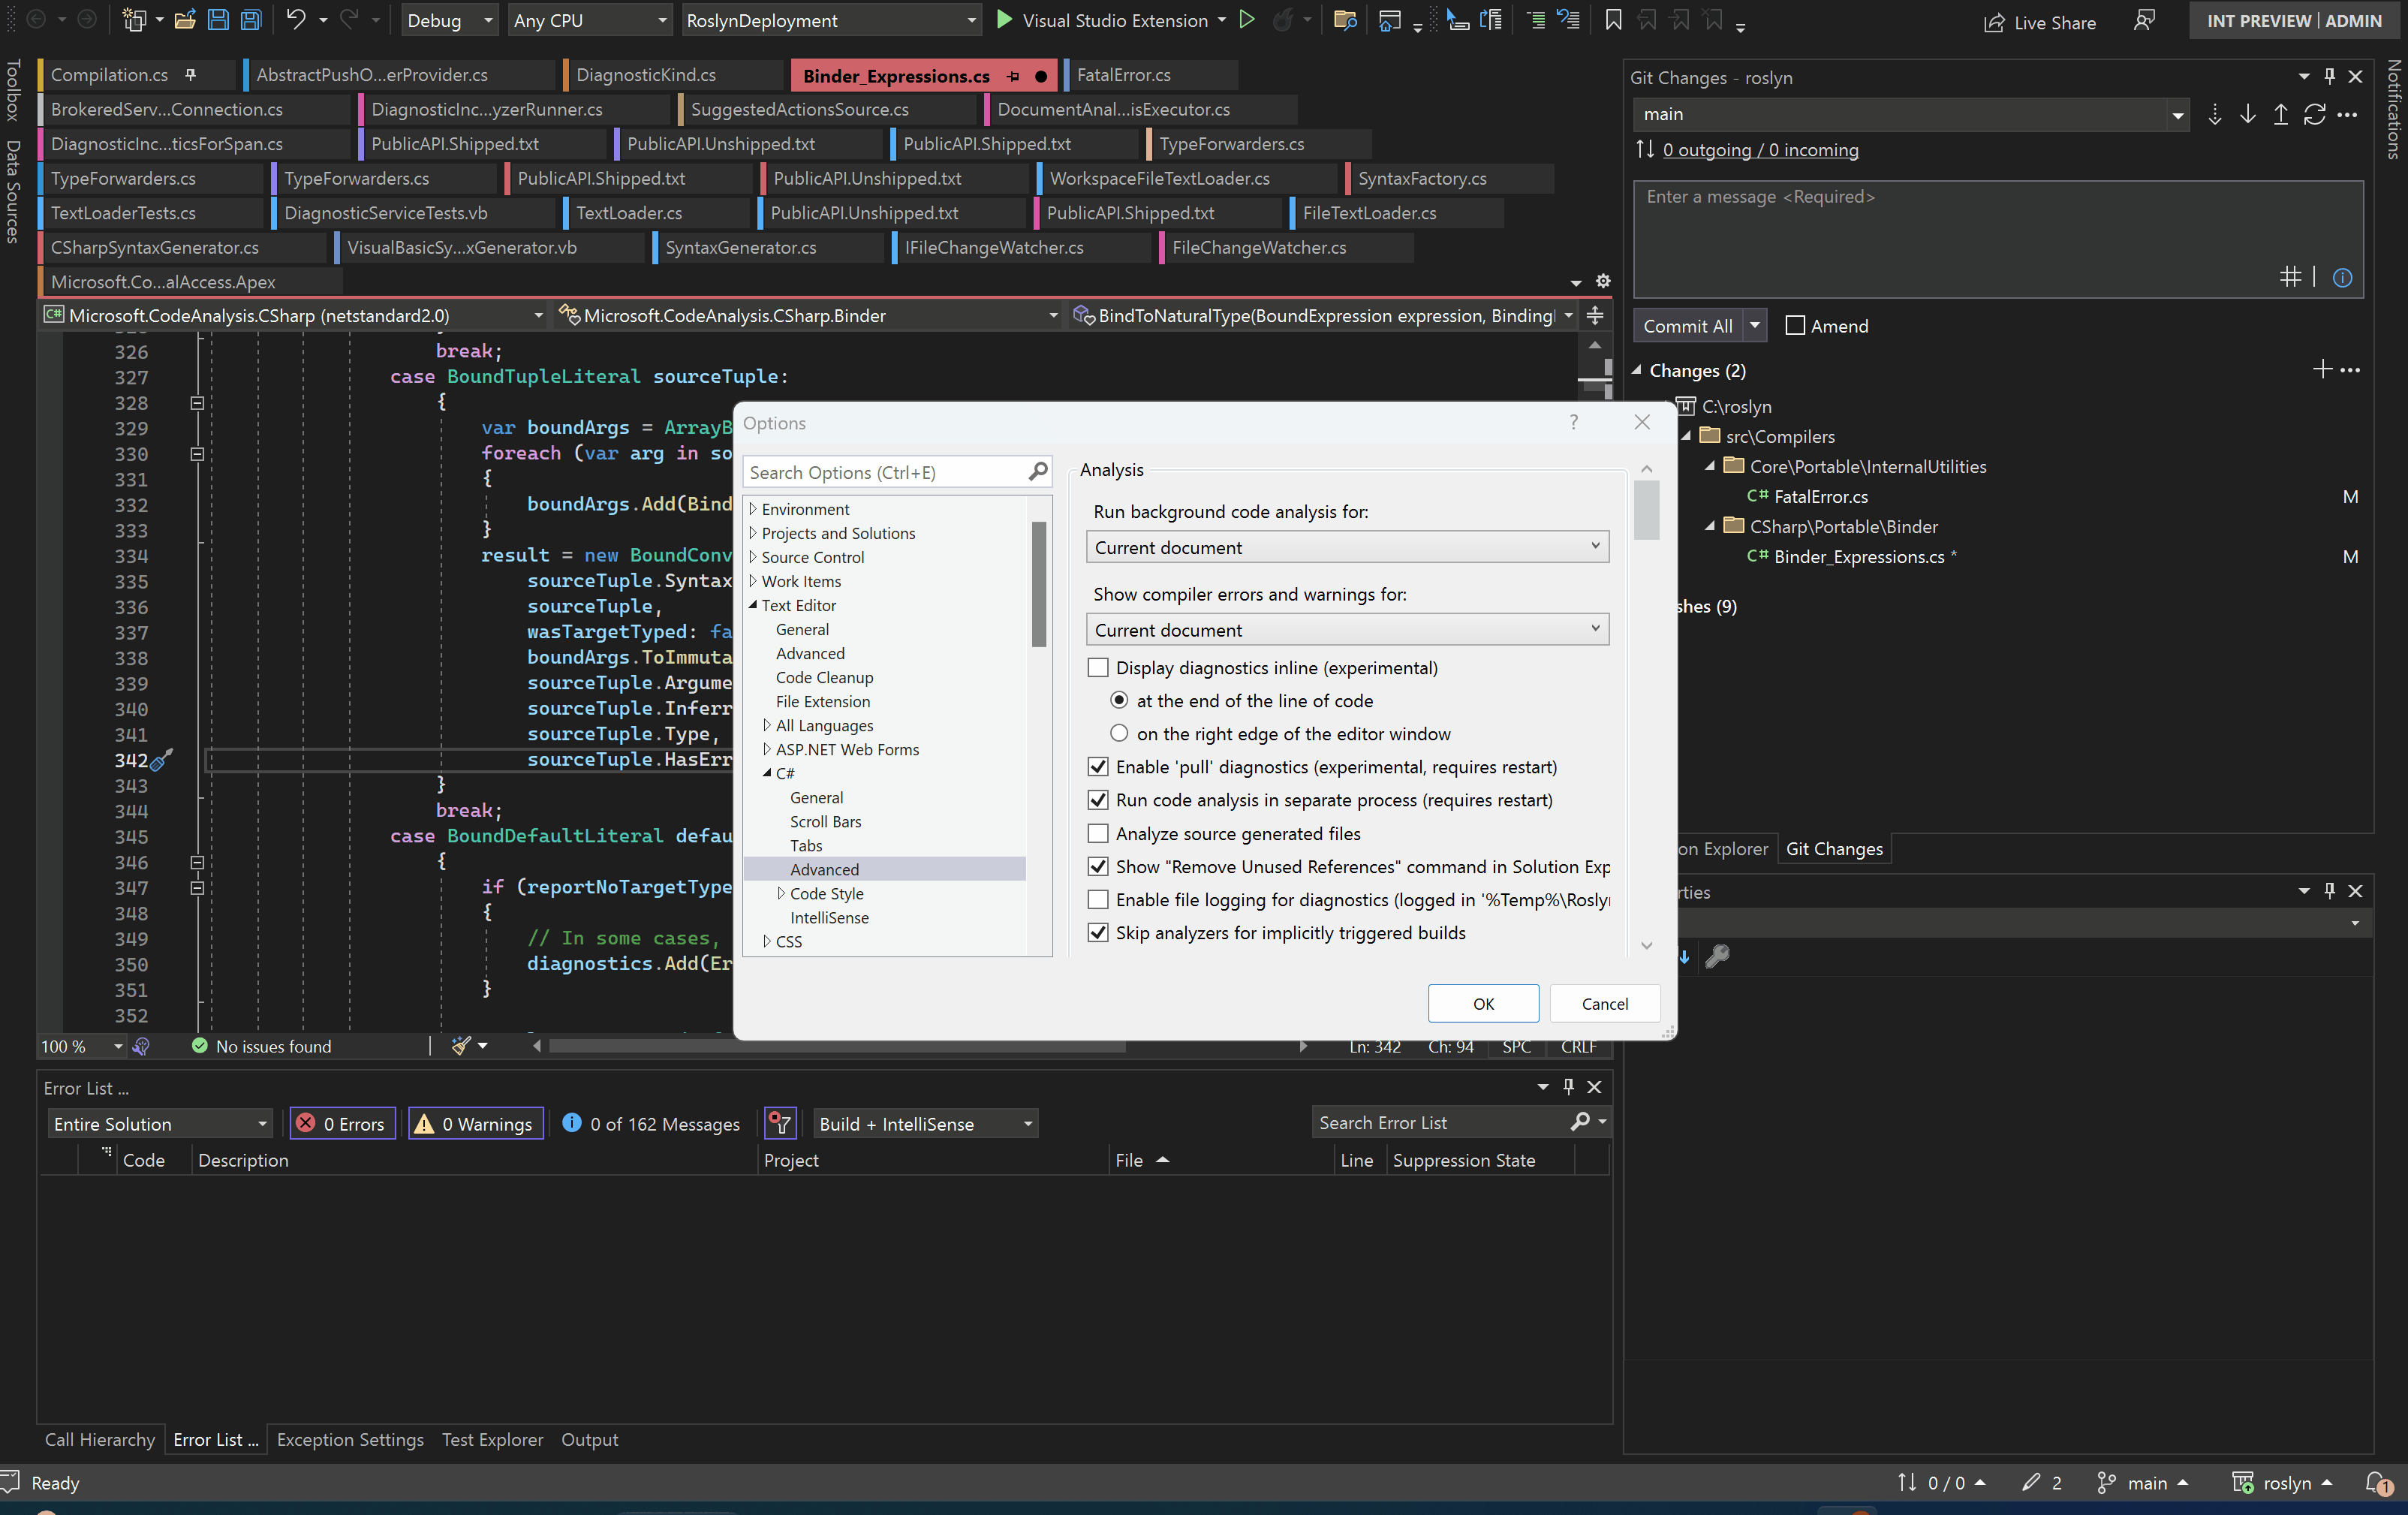Open the '0 outgoing / 0 incoming' link

1760,150
